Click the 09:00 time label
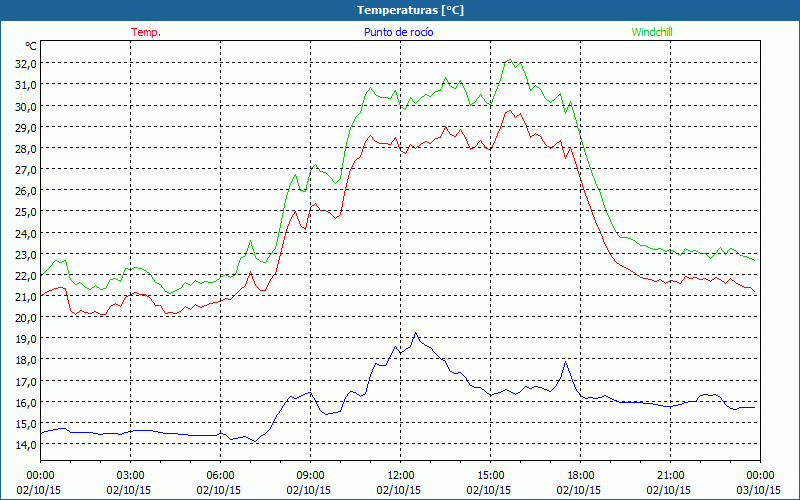800x500 pixels. pos(310,476)
